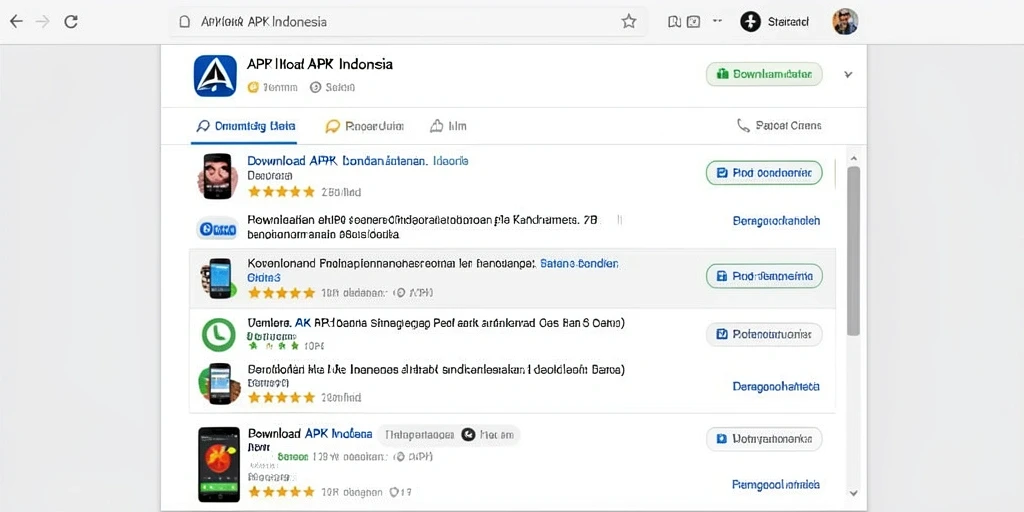Image resolution: width=1024 pixels, height=512 pixels.
Task: Click the first Plod oondoeniac button
Action: pos(764,173)
